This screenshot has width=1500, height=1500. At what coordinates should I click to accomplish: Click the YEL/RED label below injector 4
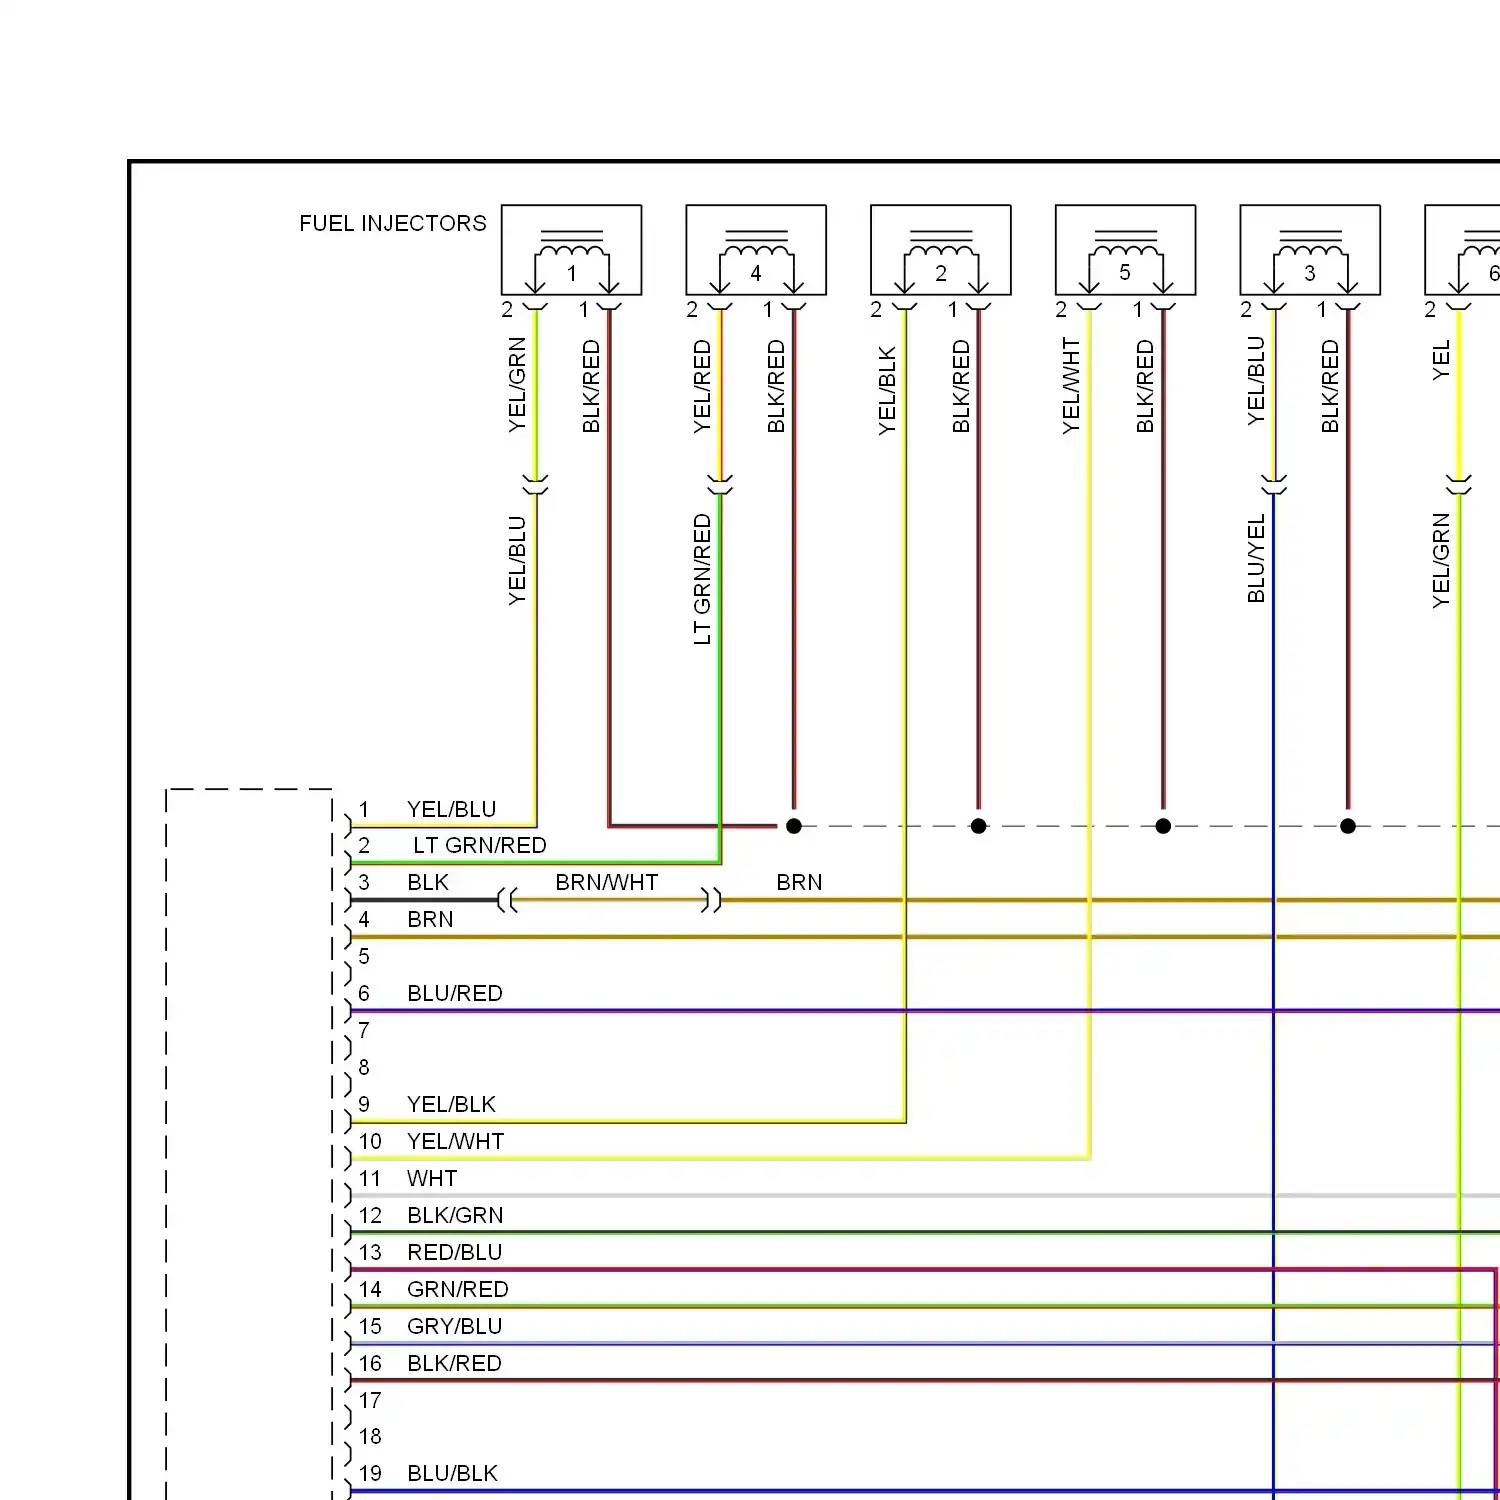click(702, 386)
